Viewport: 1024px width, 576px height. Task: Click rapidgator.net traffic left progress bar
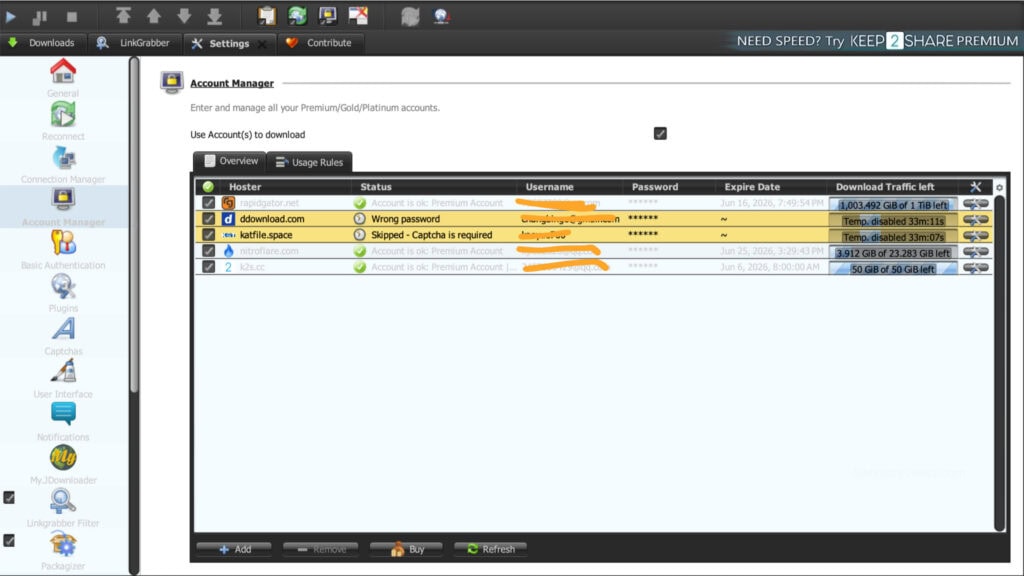pyautogui.click(x=893, y=204)
